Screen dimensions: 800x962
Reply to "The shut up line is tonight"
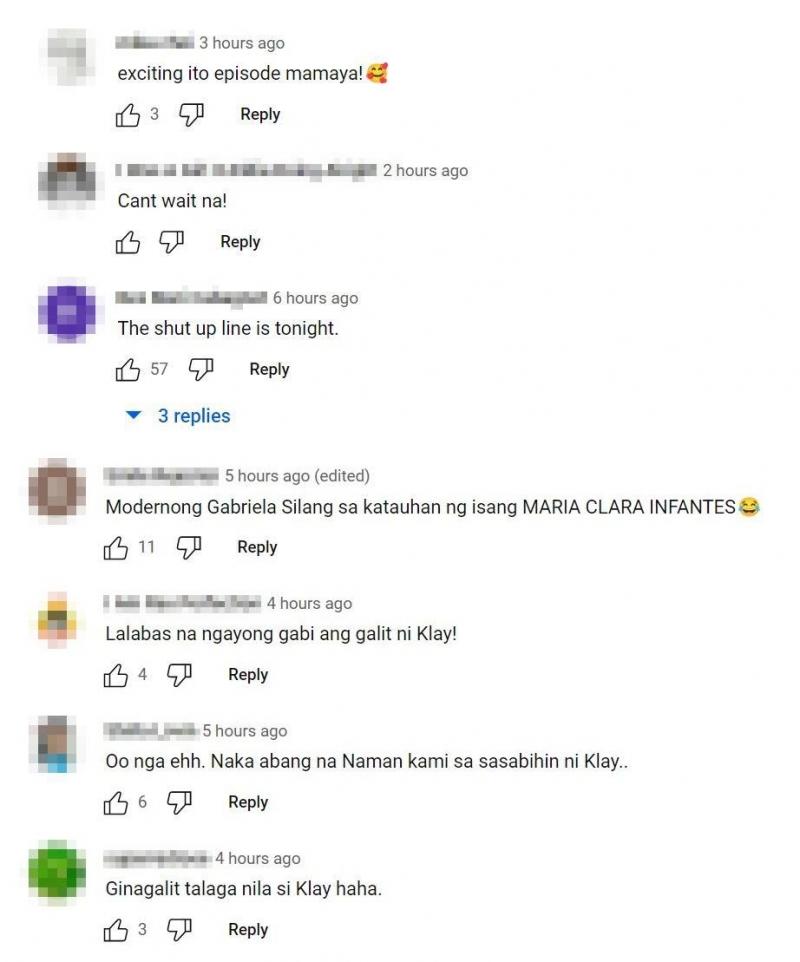(x=269, y=369)
